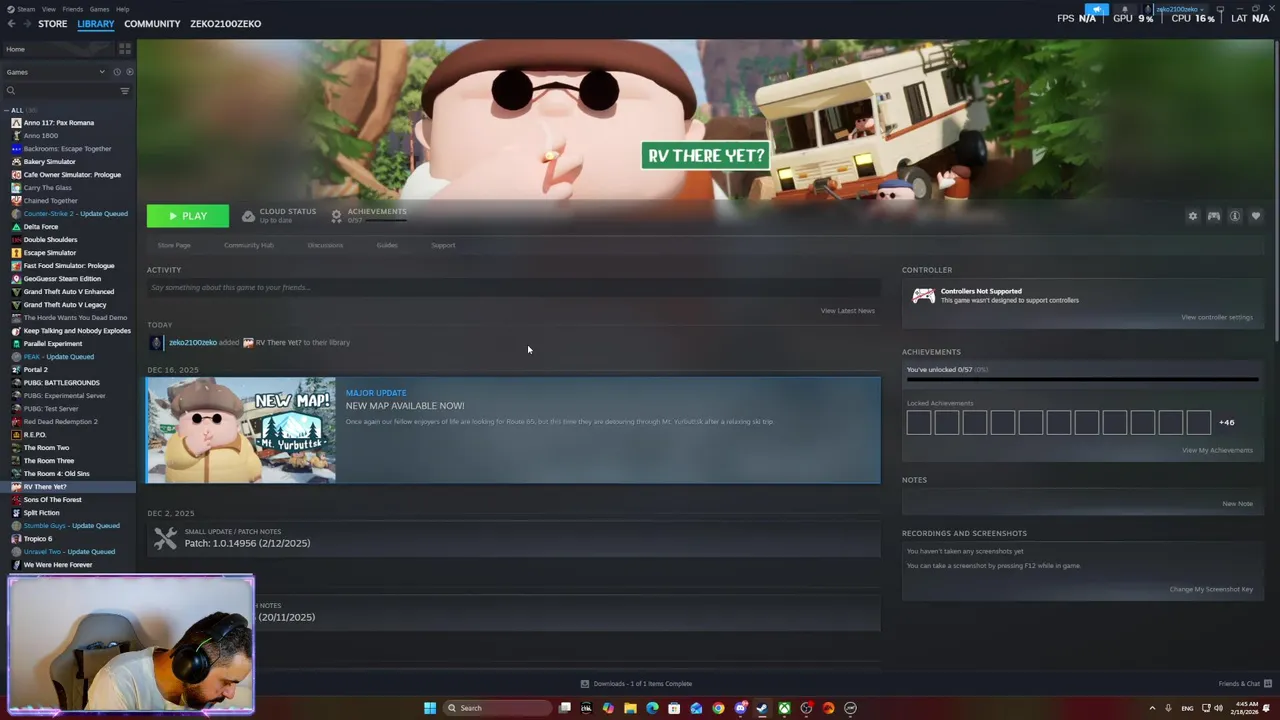Click View controller settings
Viewport: 1280px width, 720px height.
coord(1217,317)
